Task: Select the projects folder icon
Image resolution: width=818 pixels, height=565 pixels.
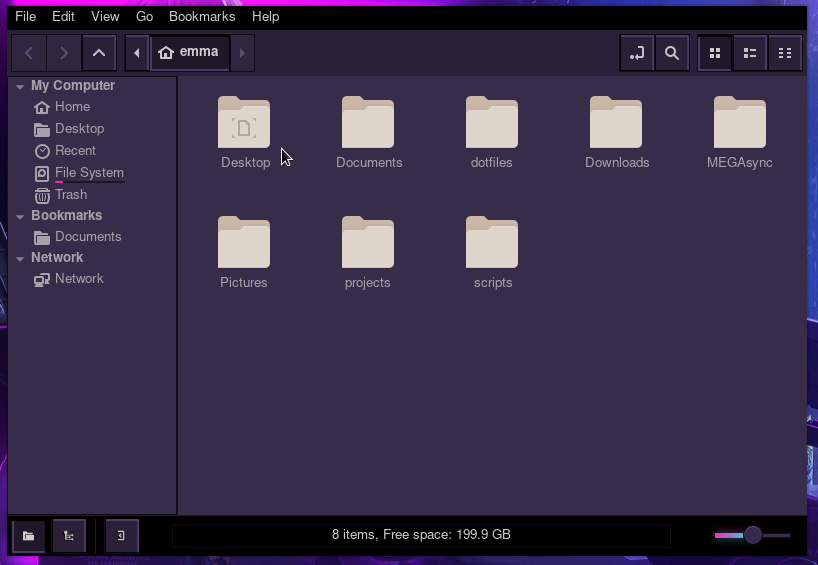Action: pos(368,242)
